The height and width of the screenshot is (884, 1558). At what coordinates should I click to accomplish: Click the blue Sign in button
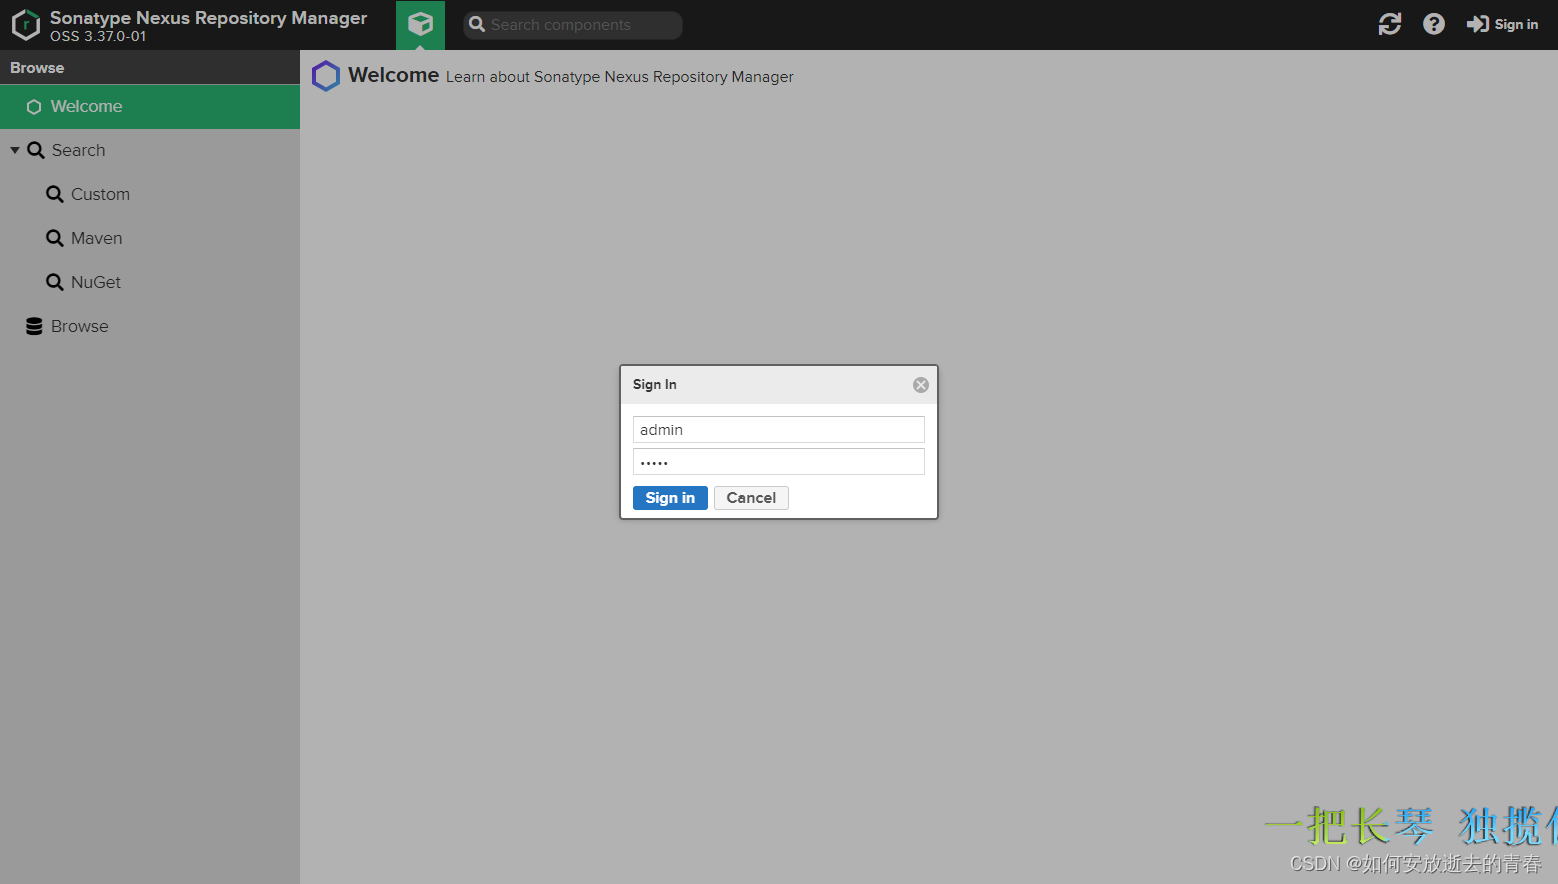click(x=670, y=498)
